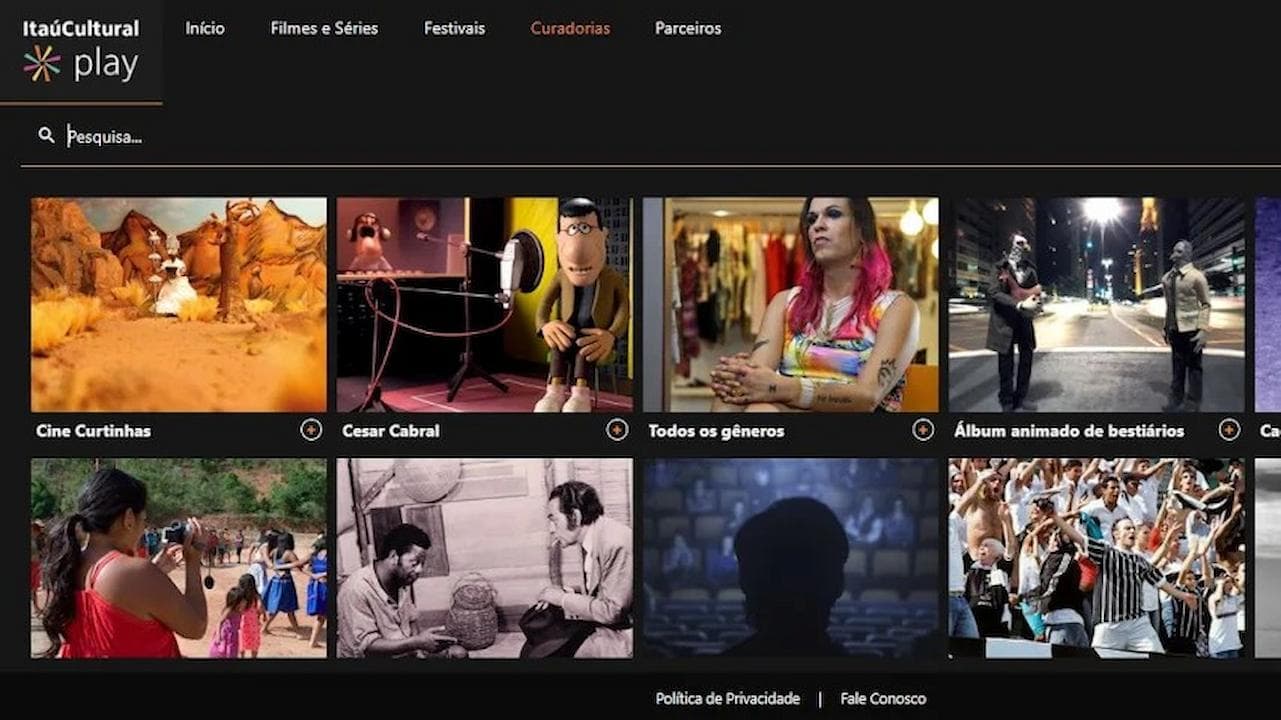Click the Fale Conosco link

click(x=883, y=699)
